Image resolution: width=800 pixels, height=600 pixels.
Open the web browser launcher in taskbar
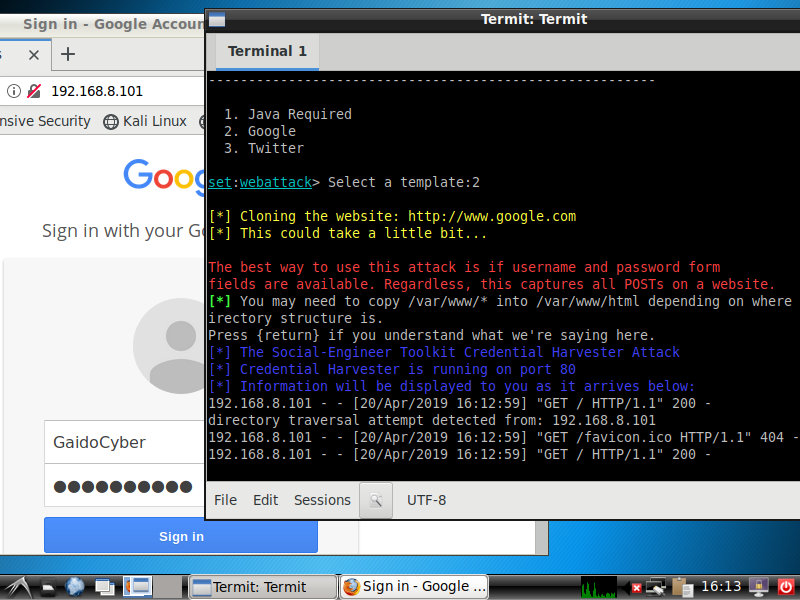75,587
